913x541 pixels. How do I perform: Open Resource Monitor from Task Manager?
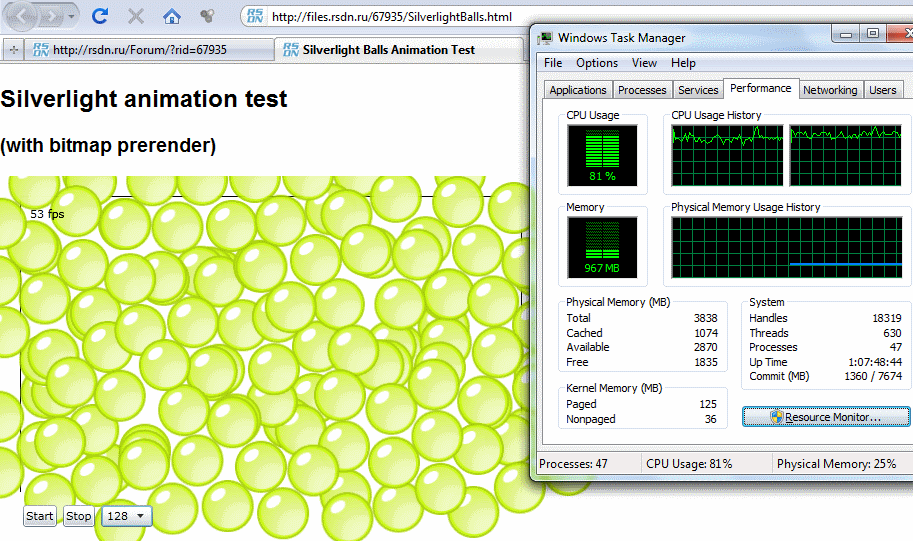(x=826, y=417)
